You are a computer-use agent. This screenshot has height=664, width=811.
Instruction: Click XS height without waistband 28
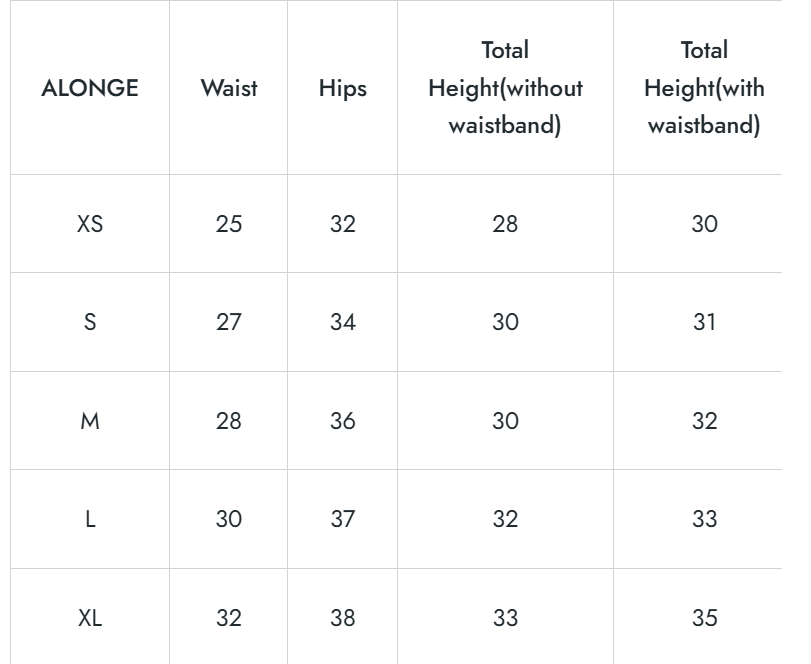click(x=505, y=224)
